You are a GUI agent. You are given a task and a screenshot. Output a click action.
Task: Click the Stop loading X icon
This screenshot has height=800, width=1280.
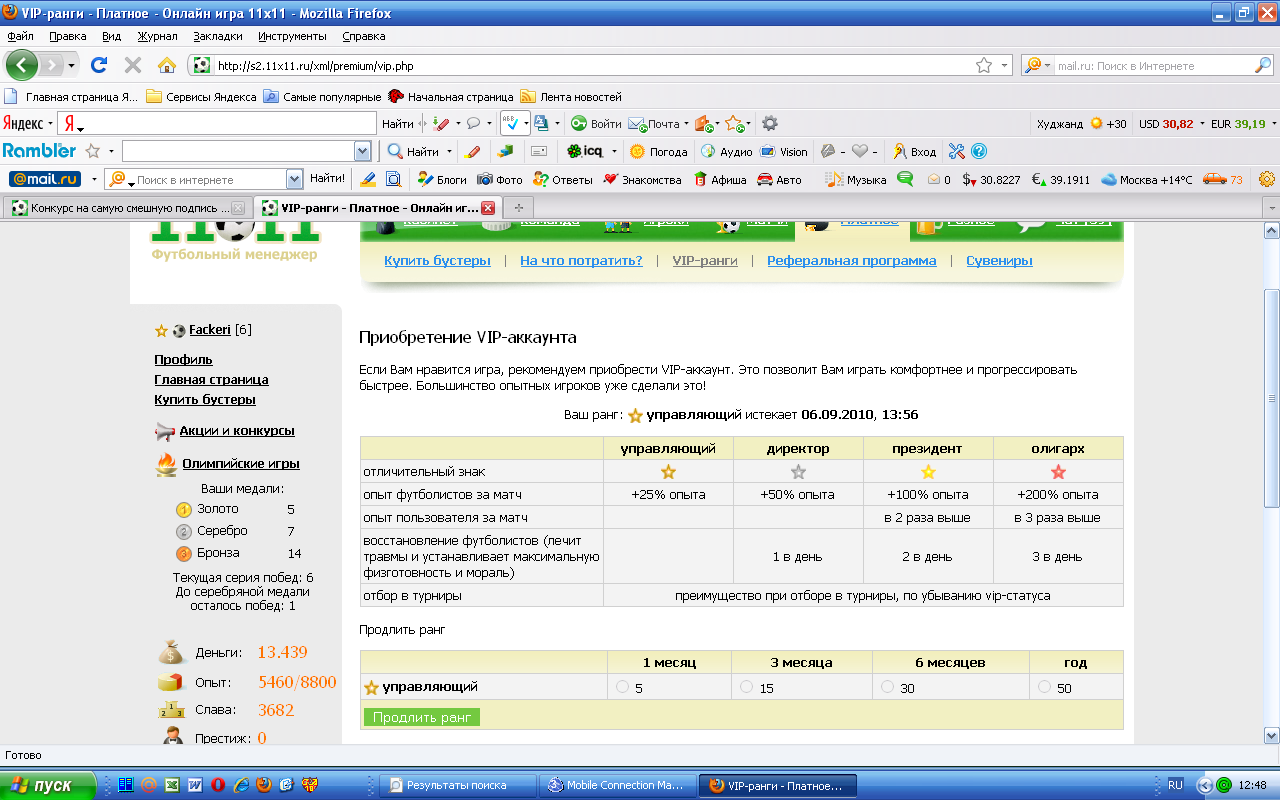[x=132, y=65]
